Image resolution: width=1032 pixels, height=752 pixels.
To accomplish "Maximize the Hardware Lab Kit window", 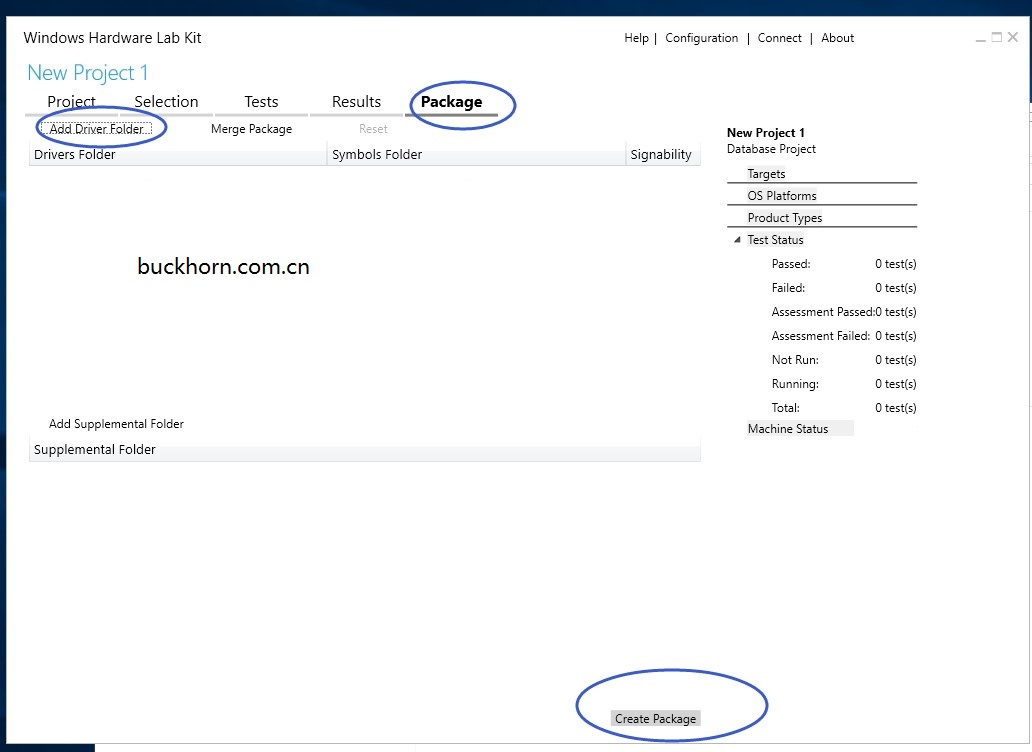I will [x=996, y=38].
